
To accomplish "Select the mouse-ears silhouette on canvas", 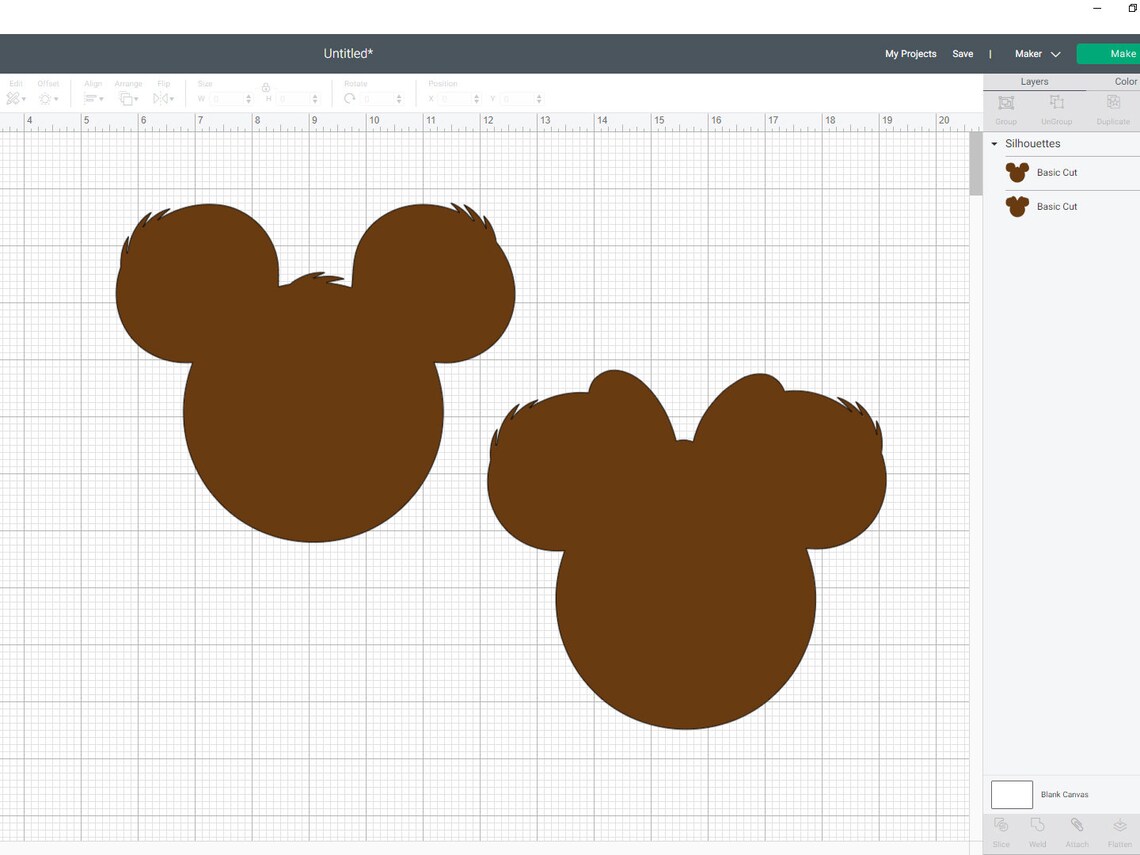I will pos(315,372).
